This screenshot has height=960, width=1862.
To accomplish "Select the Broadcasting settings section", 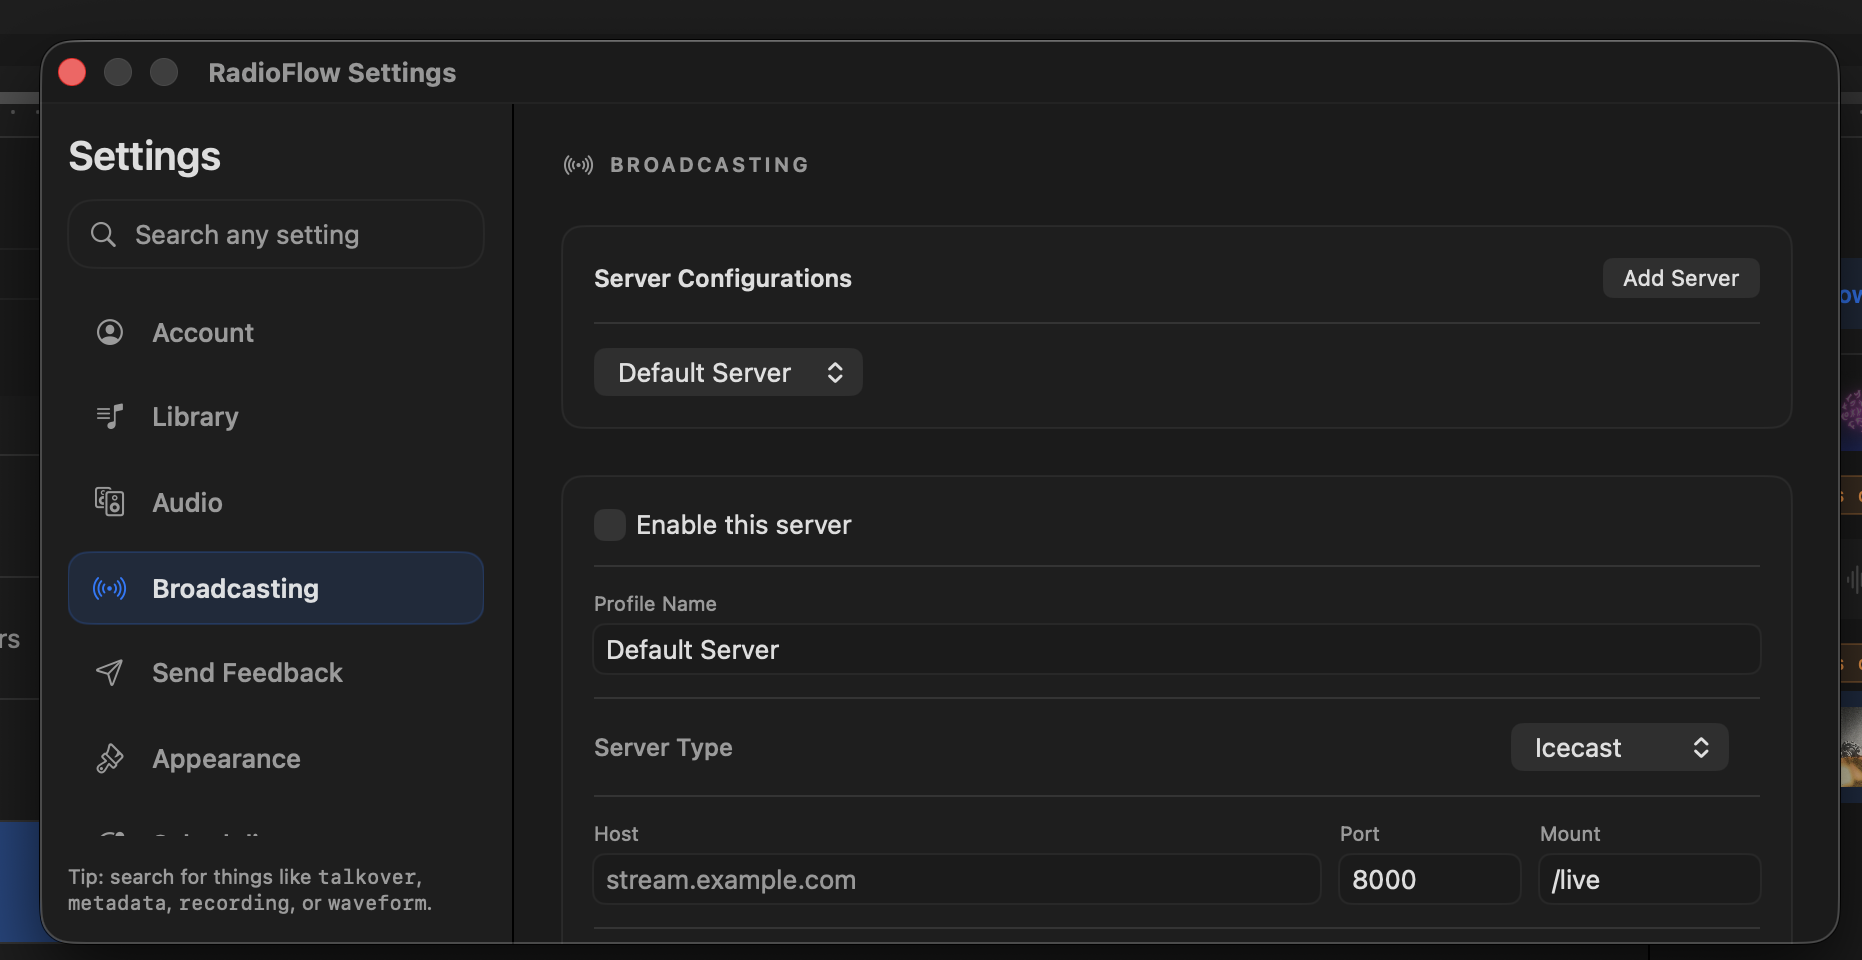I will coord(276,588).
